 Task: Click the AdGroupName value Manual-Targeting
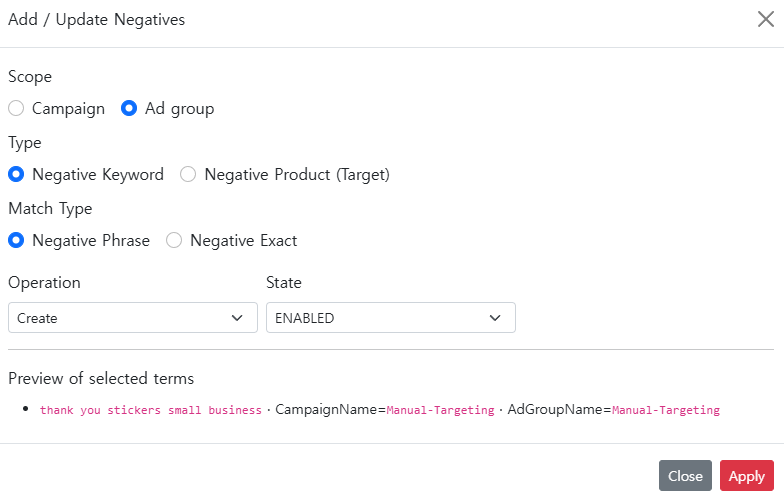point(665,410)
